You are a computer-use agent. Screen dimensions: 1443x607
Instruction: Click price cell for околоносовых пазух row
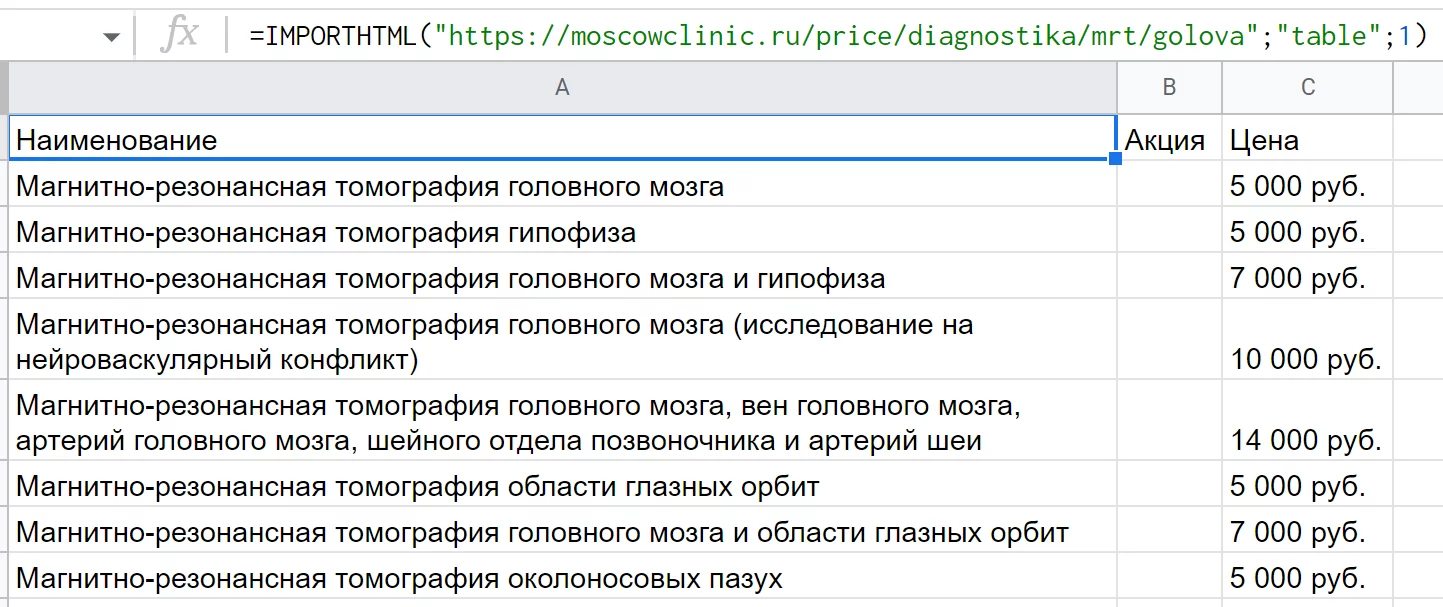[1306, 578]
